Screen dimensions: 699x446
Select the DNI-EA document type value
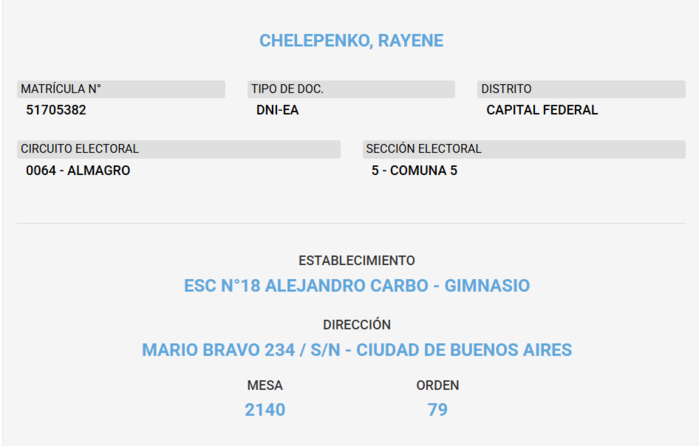coord(277,110)
